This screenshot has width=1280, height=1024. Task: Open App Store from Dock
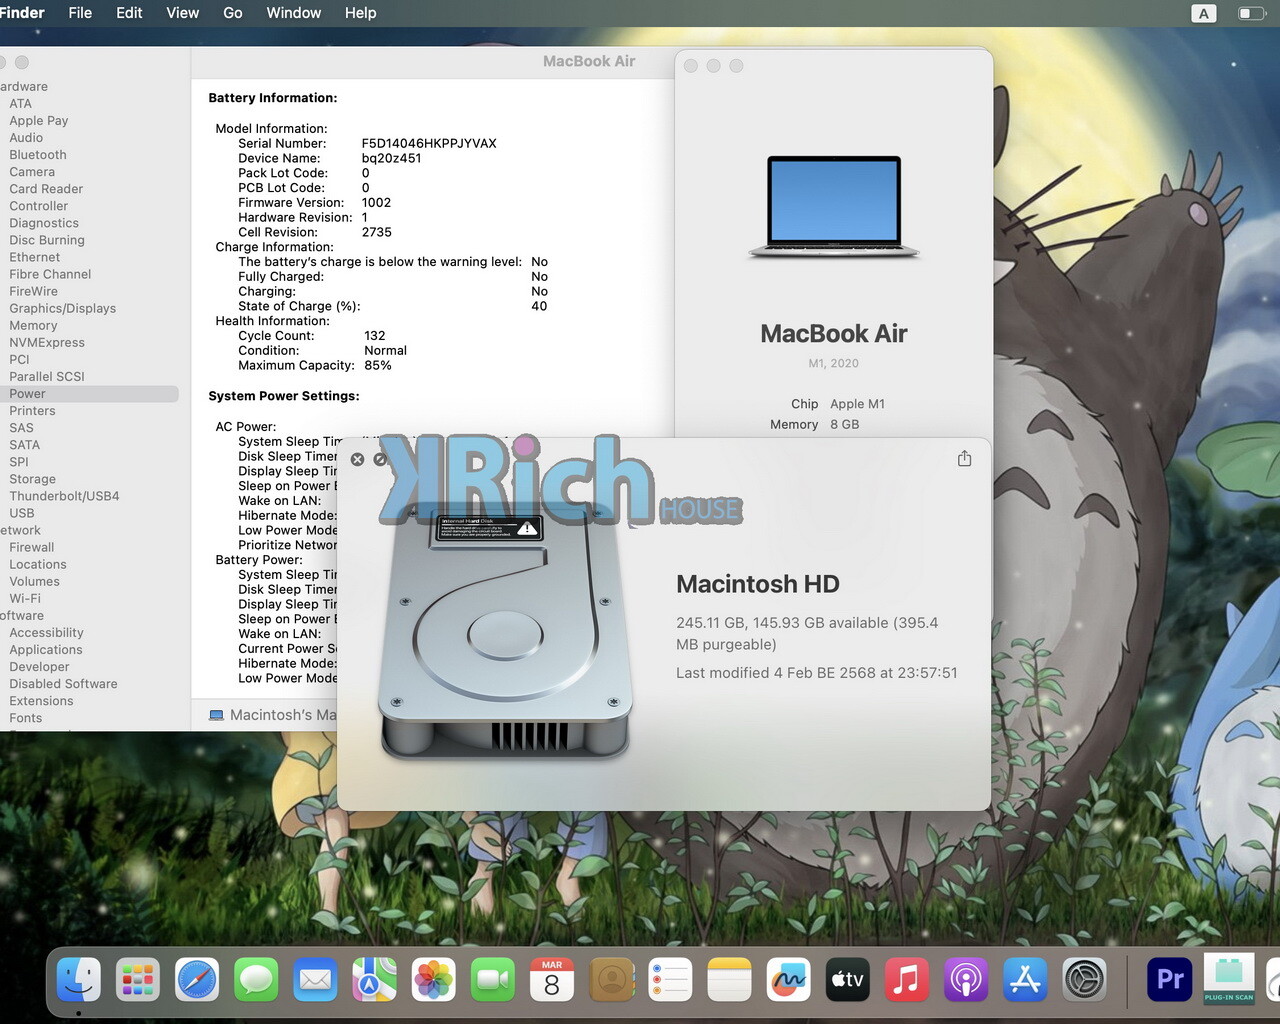(x=1025, y=980)
